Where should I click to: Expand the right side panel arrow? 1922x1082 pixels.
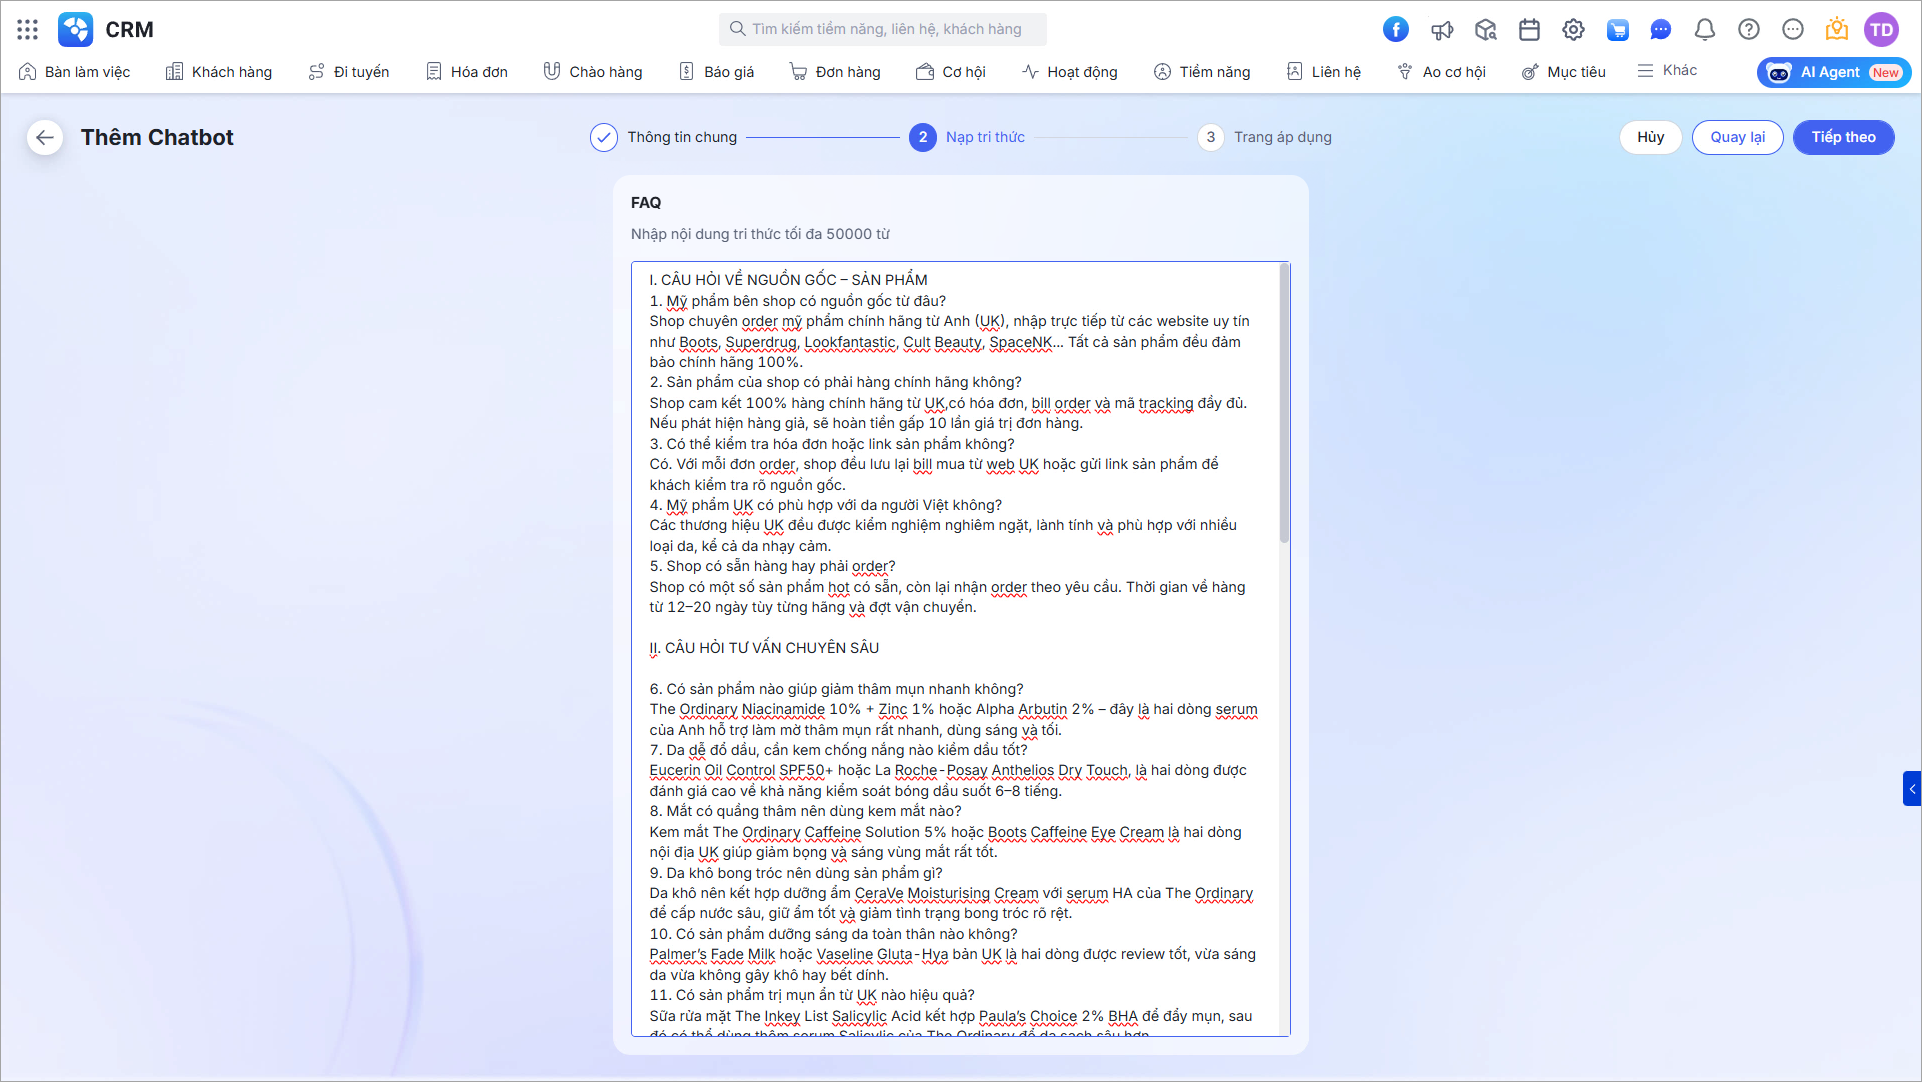[x=1911, y=788]
